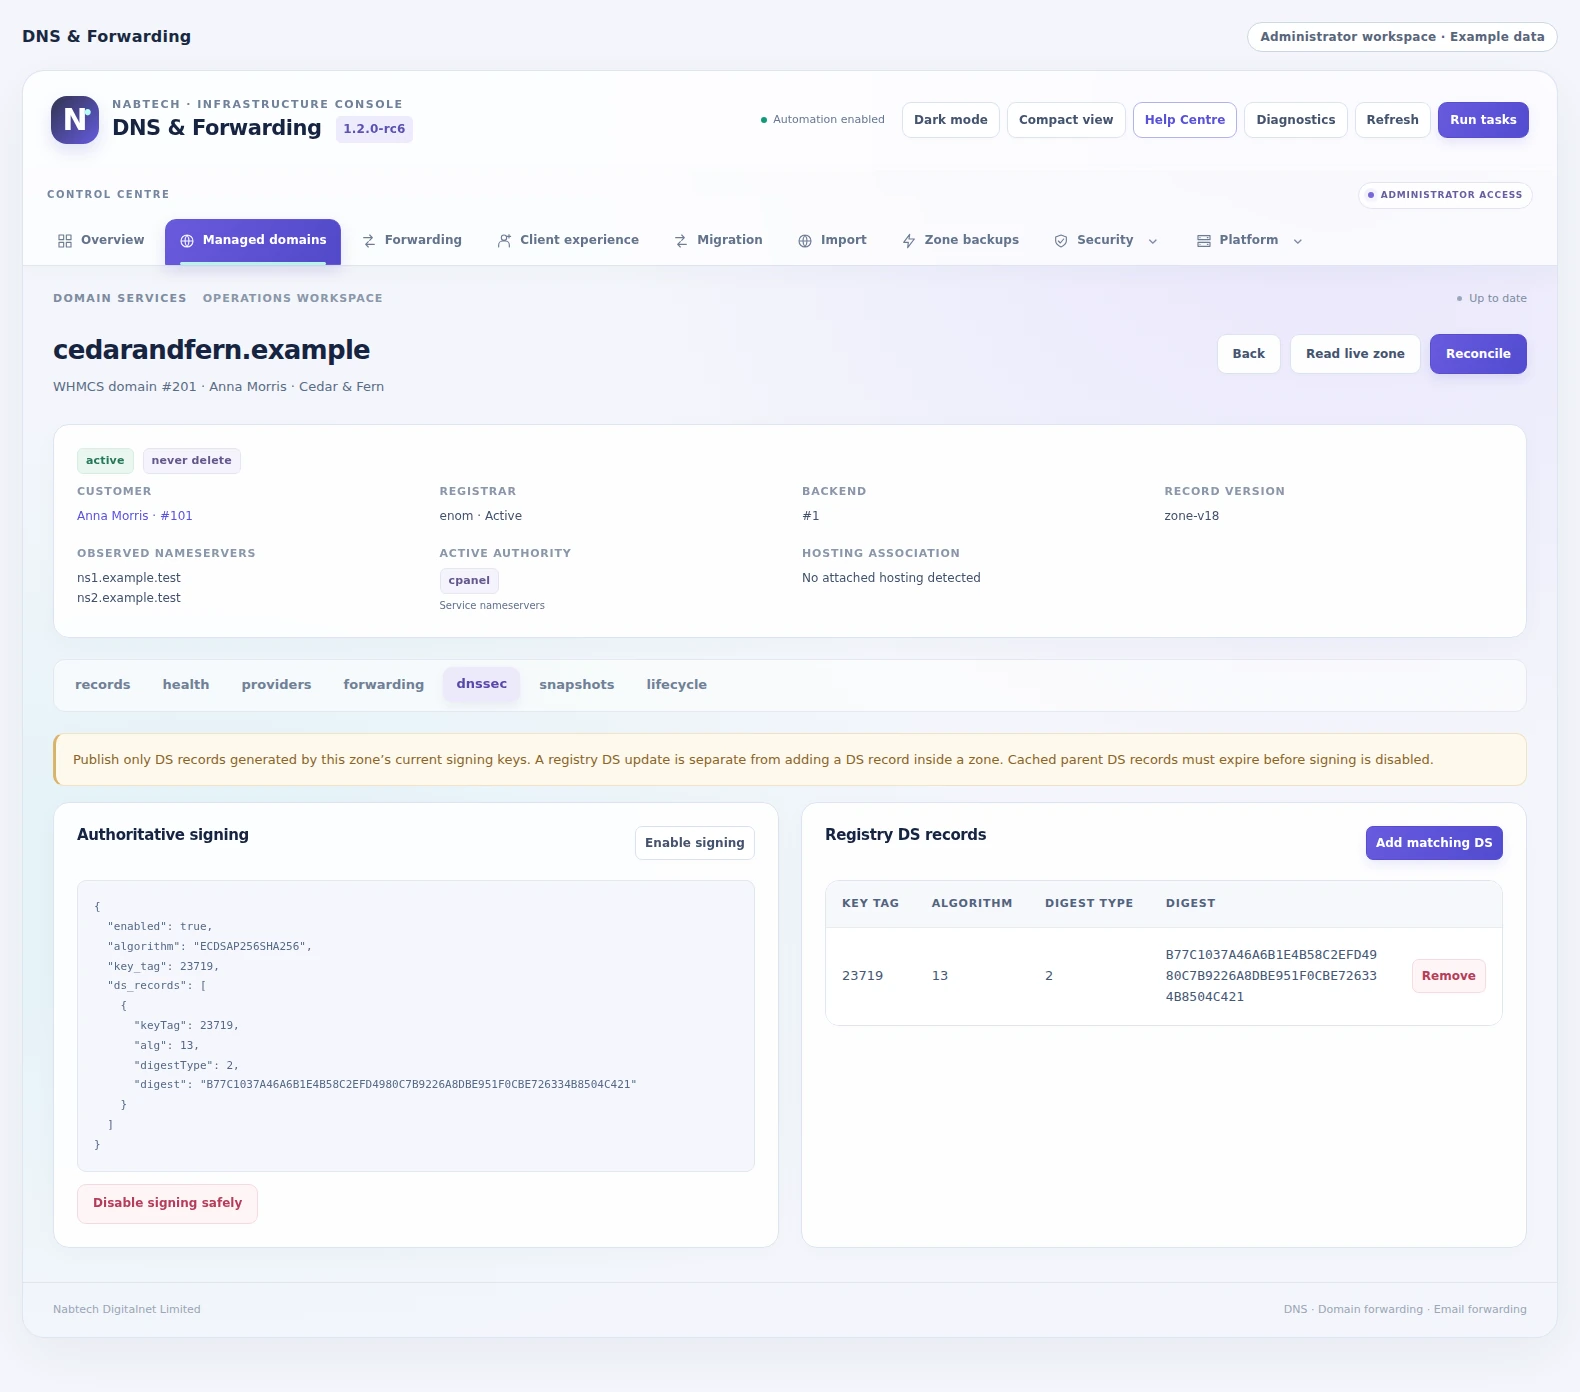Click the Administrator Access badge
The image size is (1580, 1392).
[x=1445, y=195]
